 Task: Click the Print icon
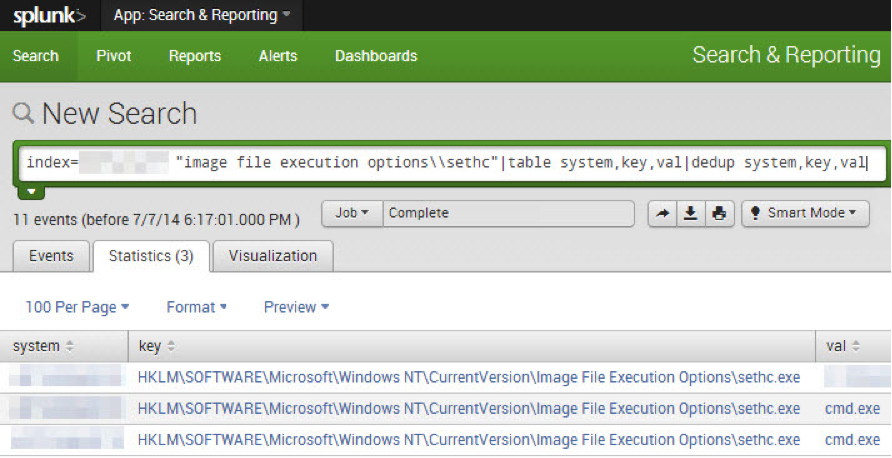(720, 213)
